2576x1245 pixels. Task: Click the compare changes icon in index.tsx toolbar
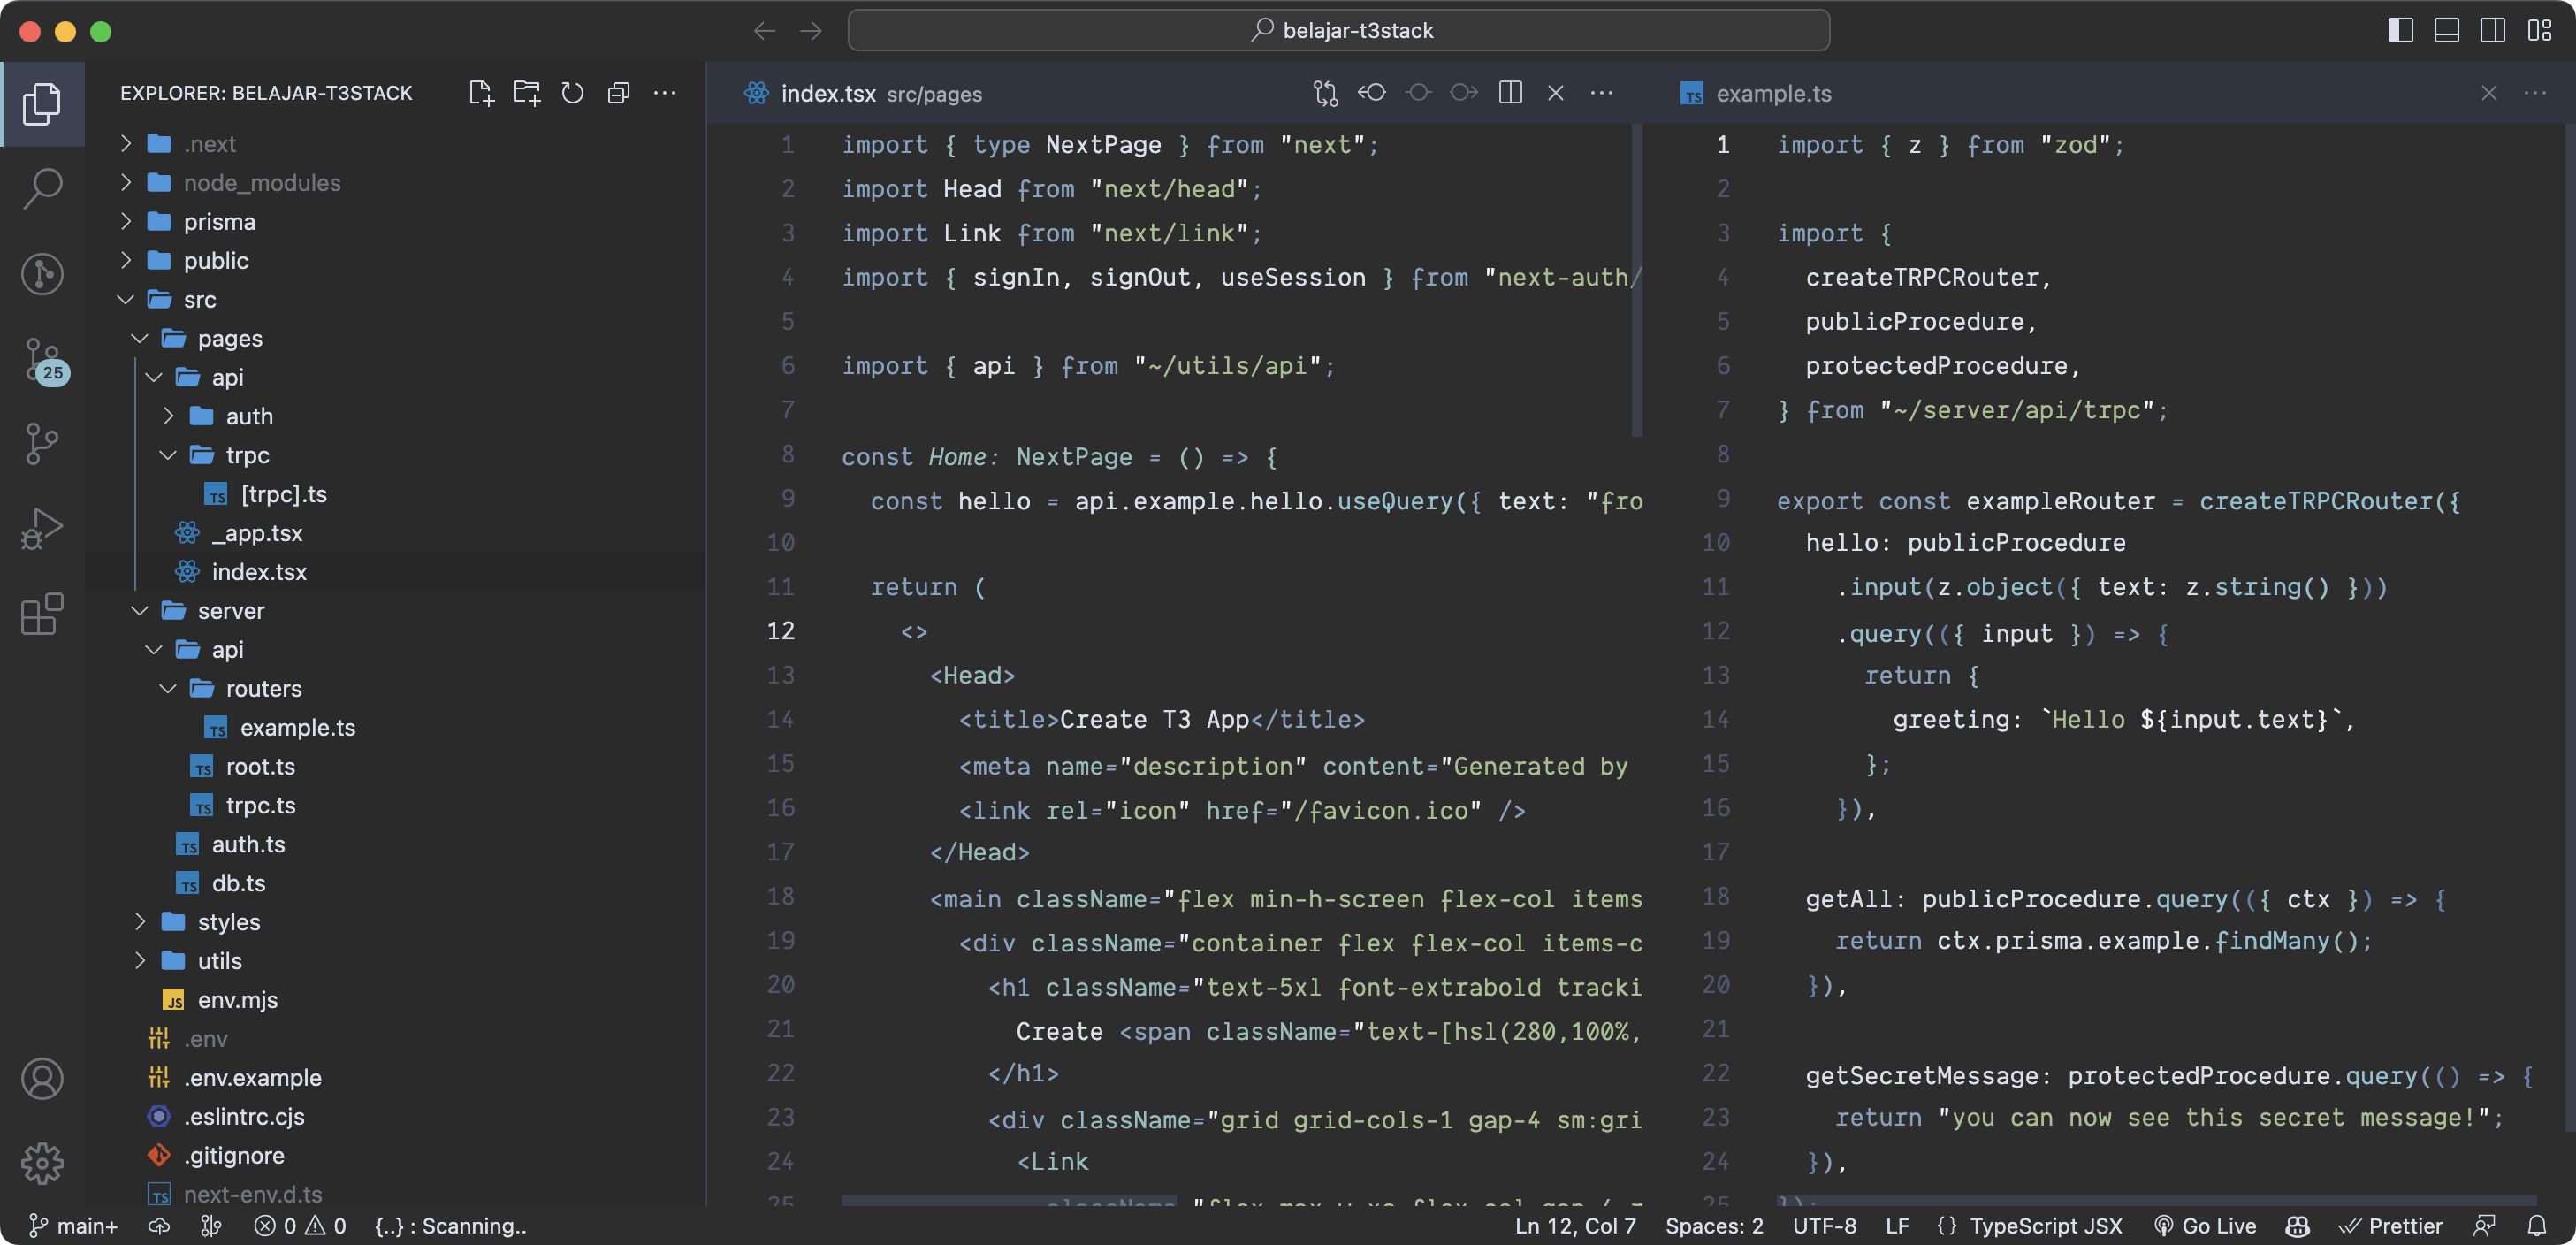(1326, 93)
